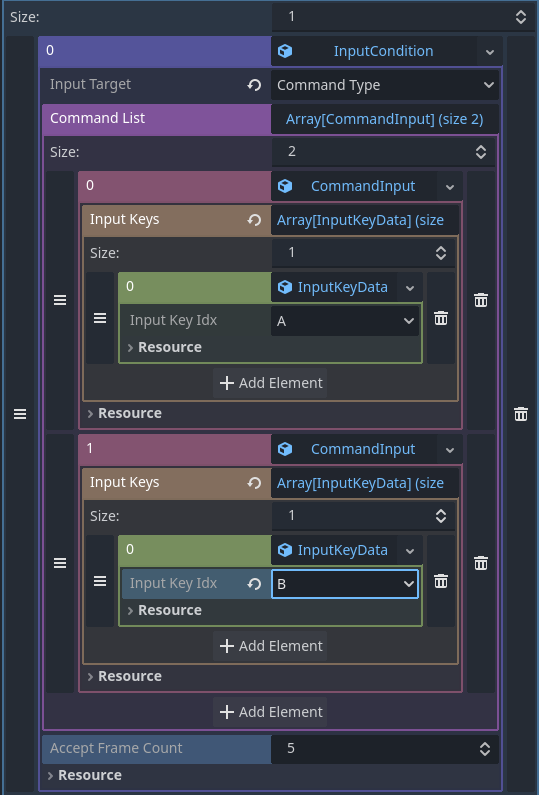539x795 pixels.
Task: Reset the Input Key Idx property set to B
Action: point(254,584)
